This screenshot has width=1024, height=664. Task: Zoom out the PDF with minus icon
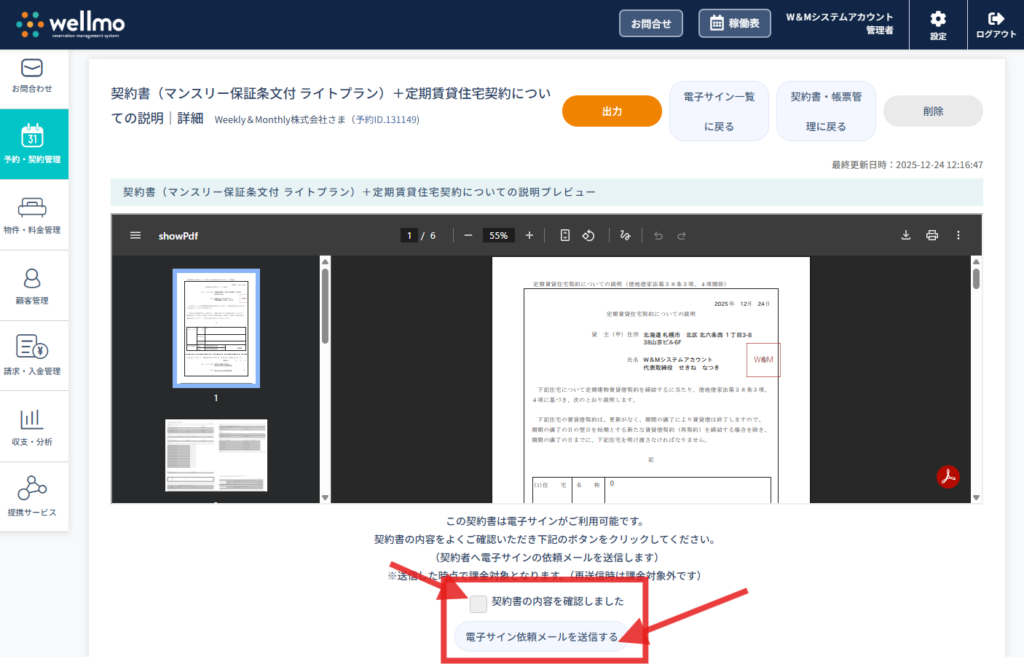click(x=468, y=236)
